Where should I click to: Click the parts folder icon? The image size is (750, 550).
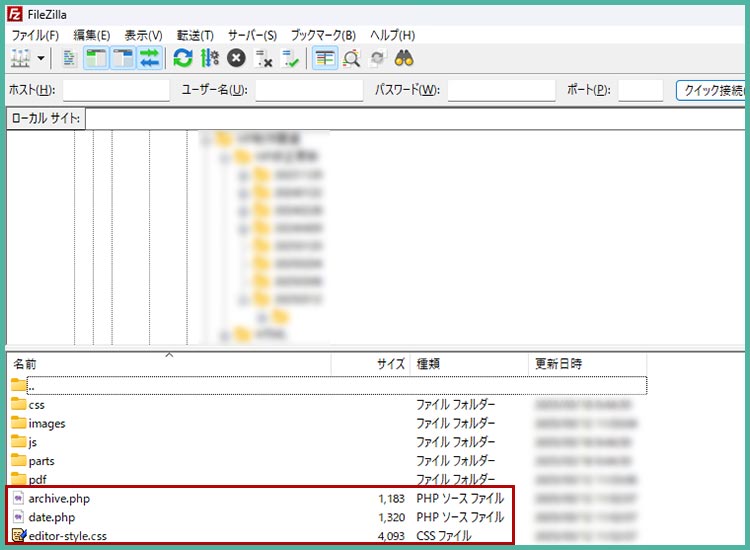[19, 460]
